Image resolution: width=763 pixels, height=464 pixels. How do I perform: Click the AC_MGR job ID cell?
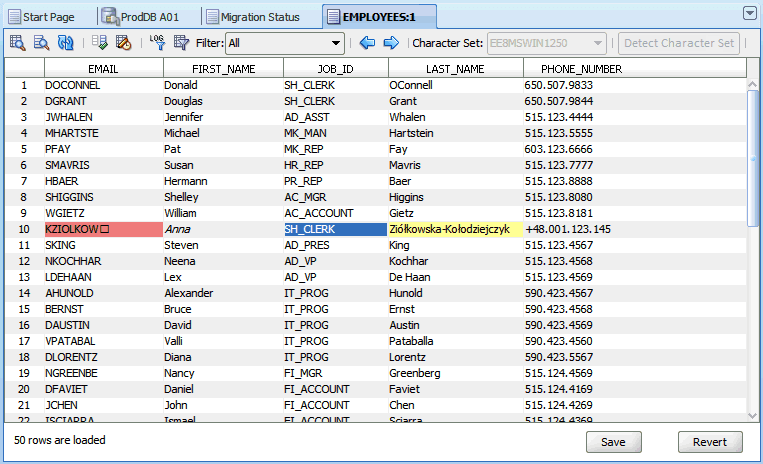click(336, 197)
